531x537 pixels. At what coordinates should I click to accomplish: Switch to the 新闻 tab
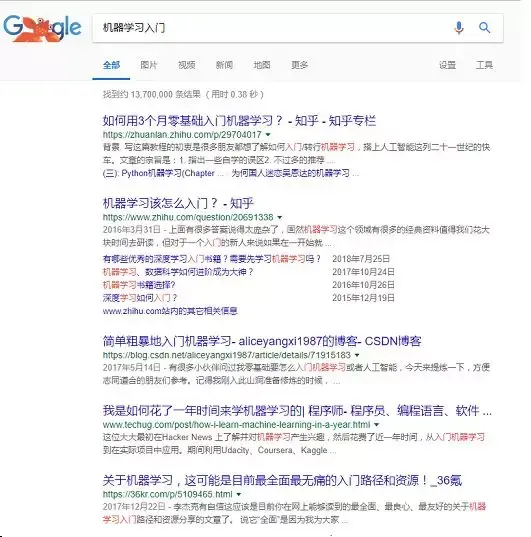coord(224,65)
